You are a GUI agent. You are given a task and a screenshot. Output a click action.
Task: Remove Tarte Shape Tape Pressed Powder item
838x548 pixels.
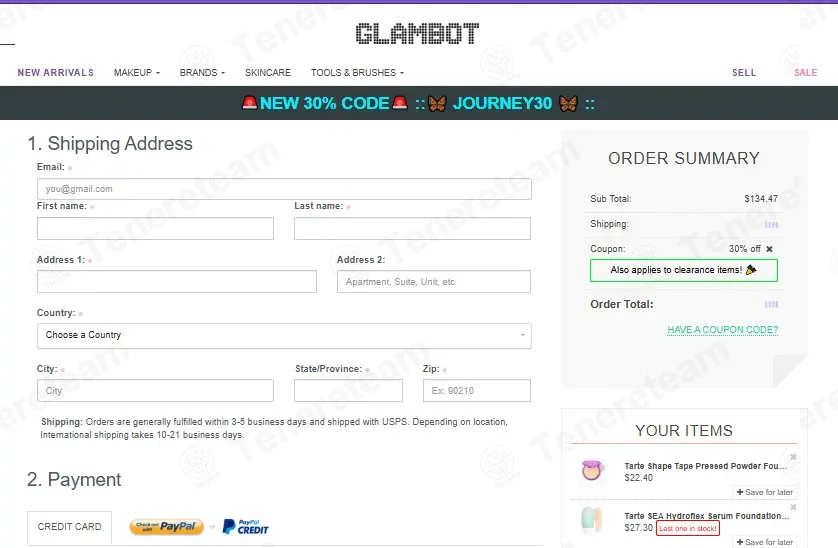[793, 457]
